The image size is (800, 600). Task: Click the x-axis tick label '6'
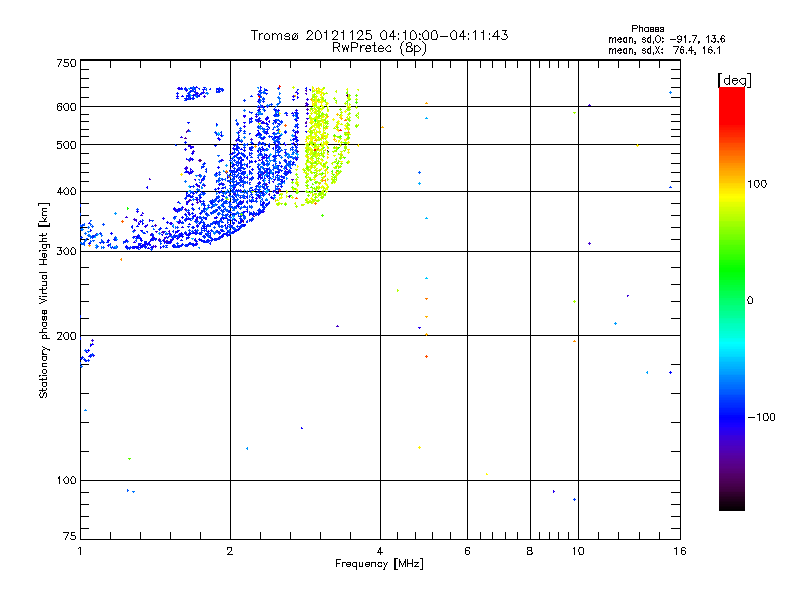pyautogui.click(x=467, y=551)
